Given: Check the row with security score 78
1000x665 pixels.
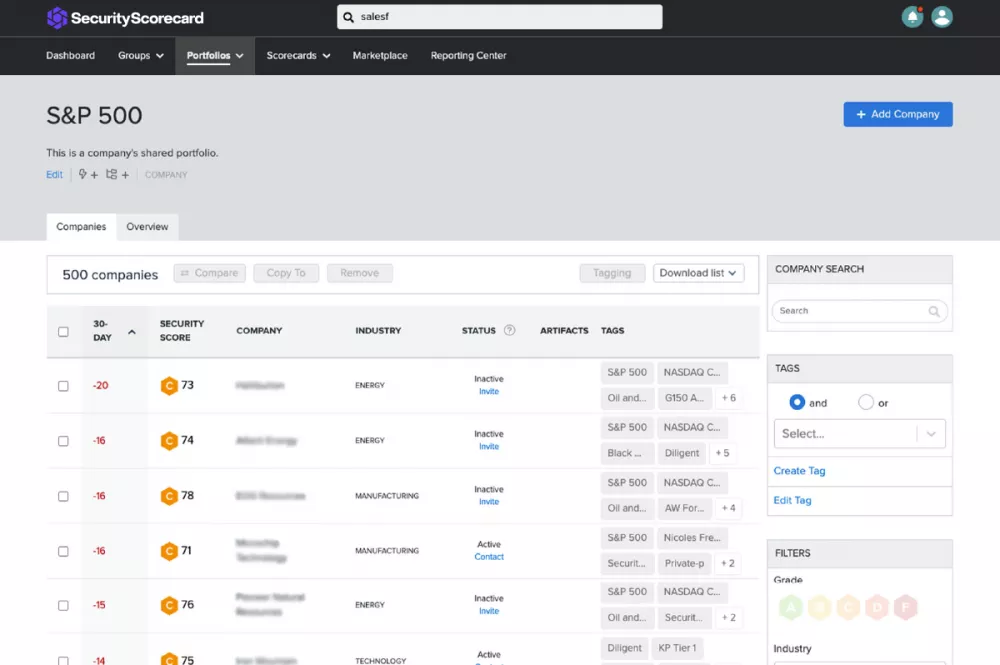Looking at the screenshot, I should (63, 496).
